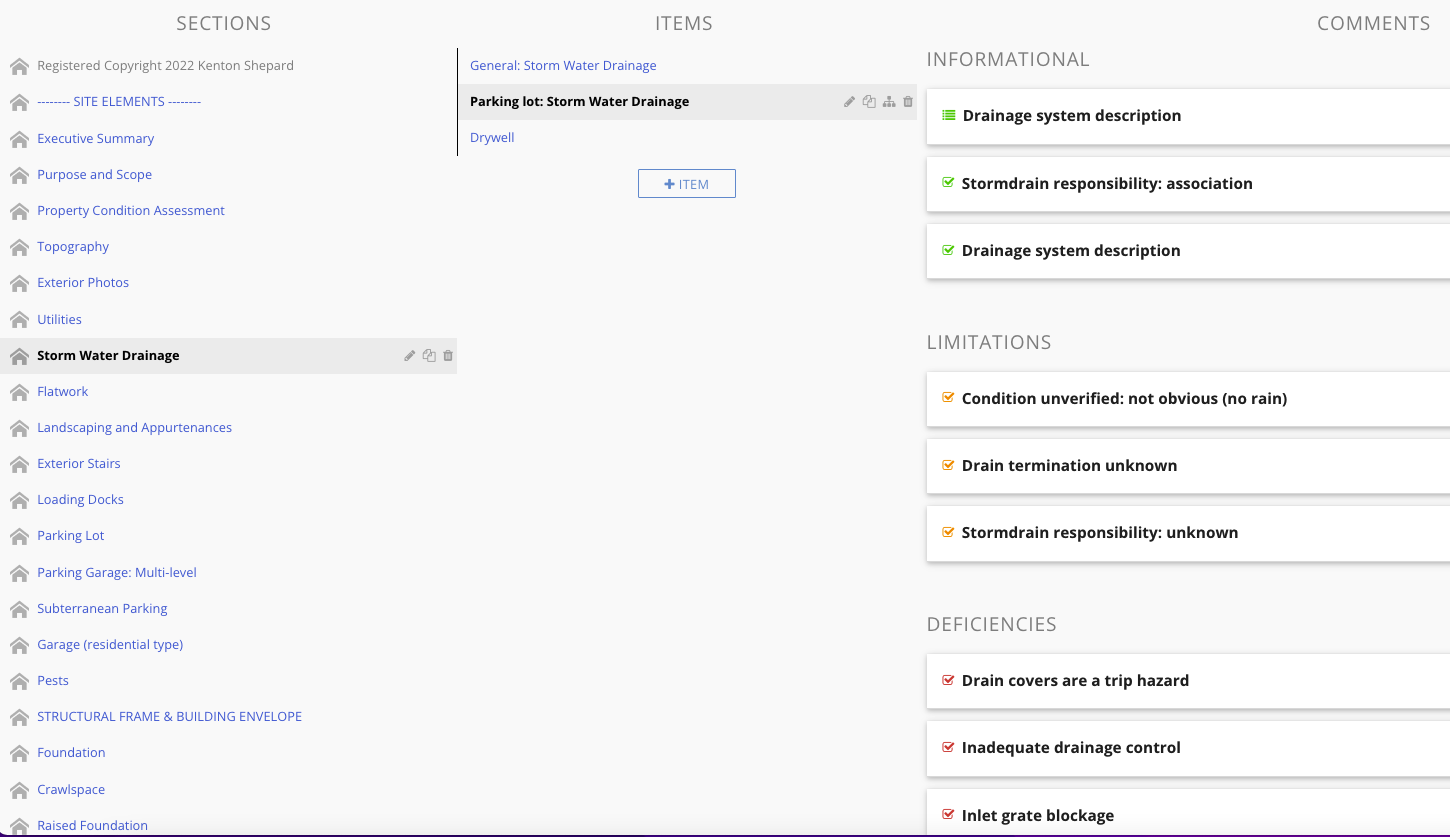Open Executive Summary section
This screenshot has width=1450, height=837.
[x=95, y=139]
